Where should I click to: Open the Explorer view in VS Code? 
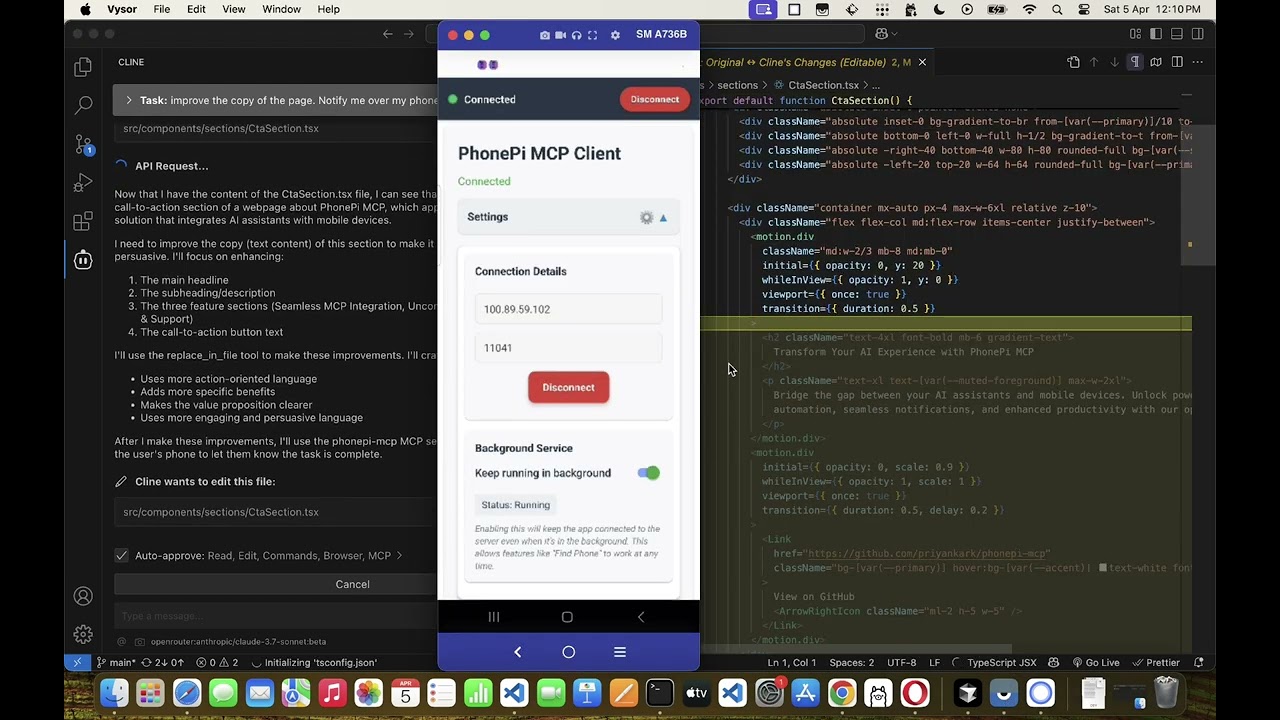tap(83, 67)
